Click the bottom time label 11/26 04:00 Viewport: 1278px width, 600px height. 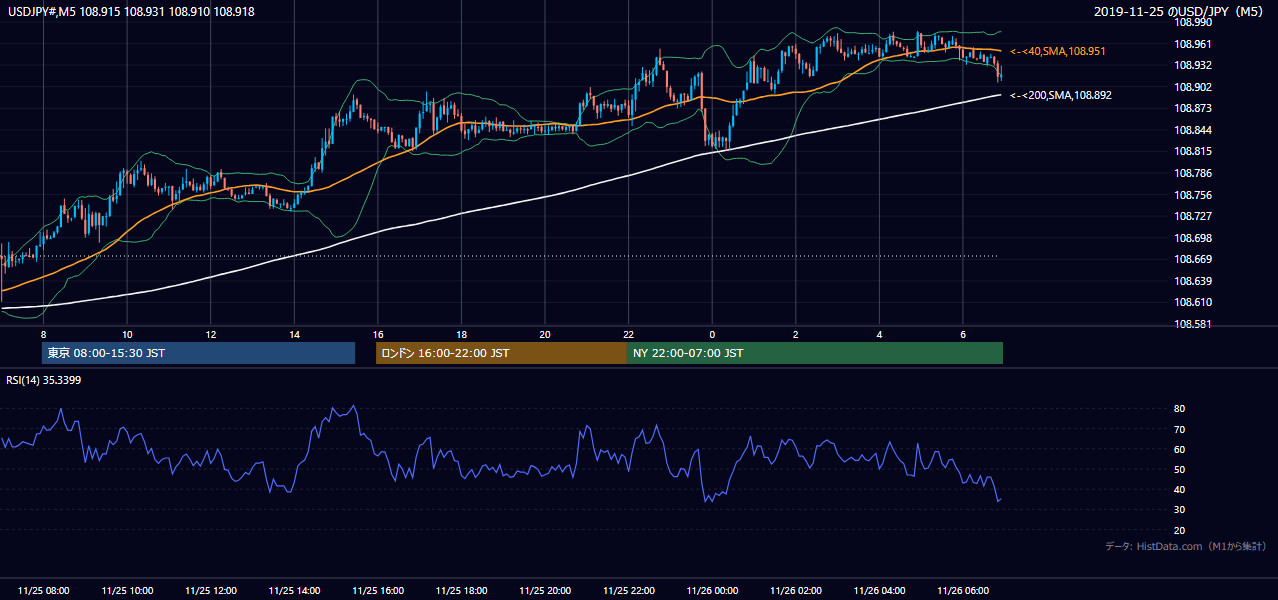879,591
